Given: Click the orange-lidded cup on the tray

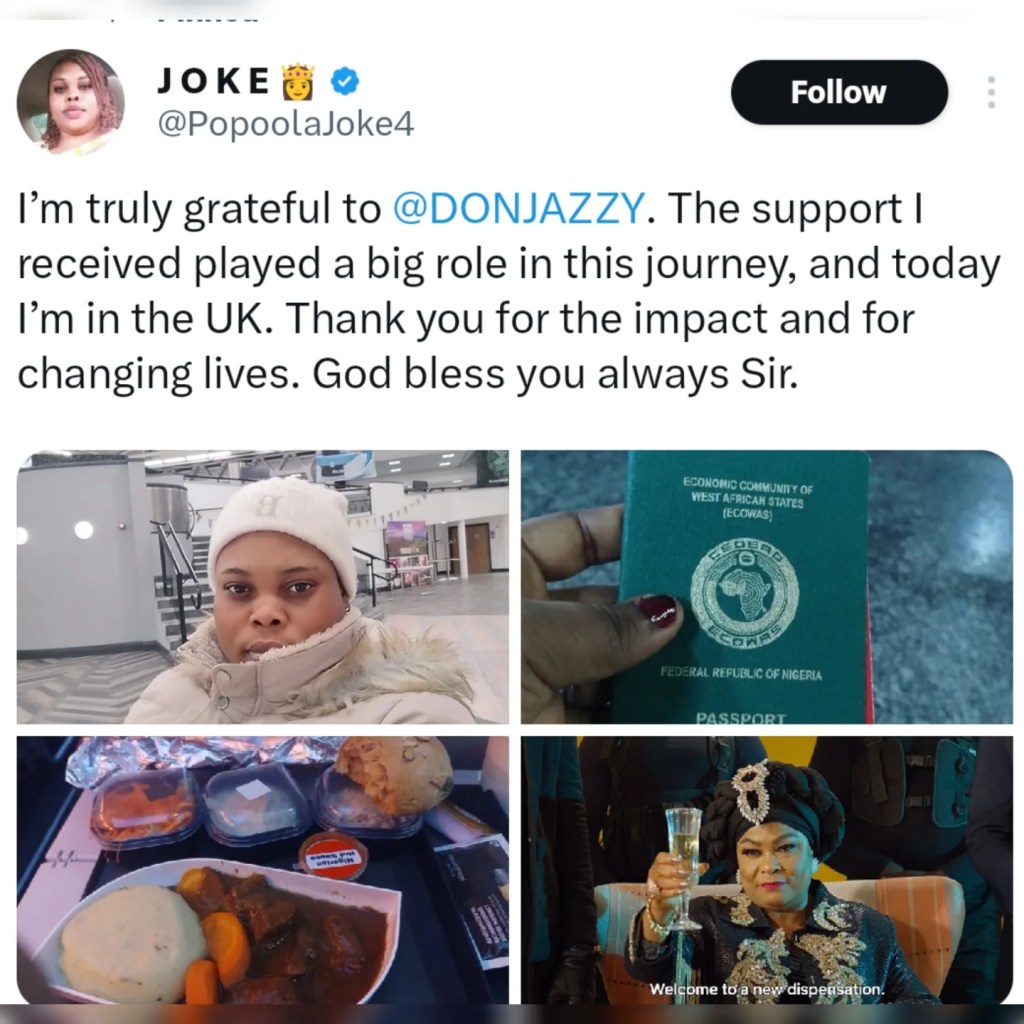Looking at the screenshot, I should (333, 857).
